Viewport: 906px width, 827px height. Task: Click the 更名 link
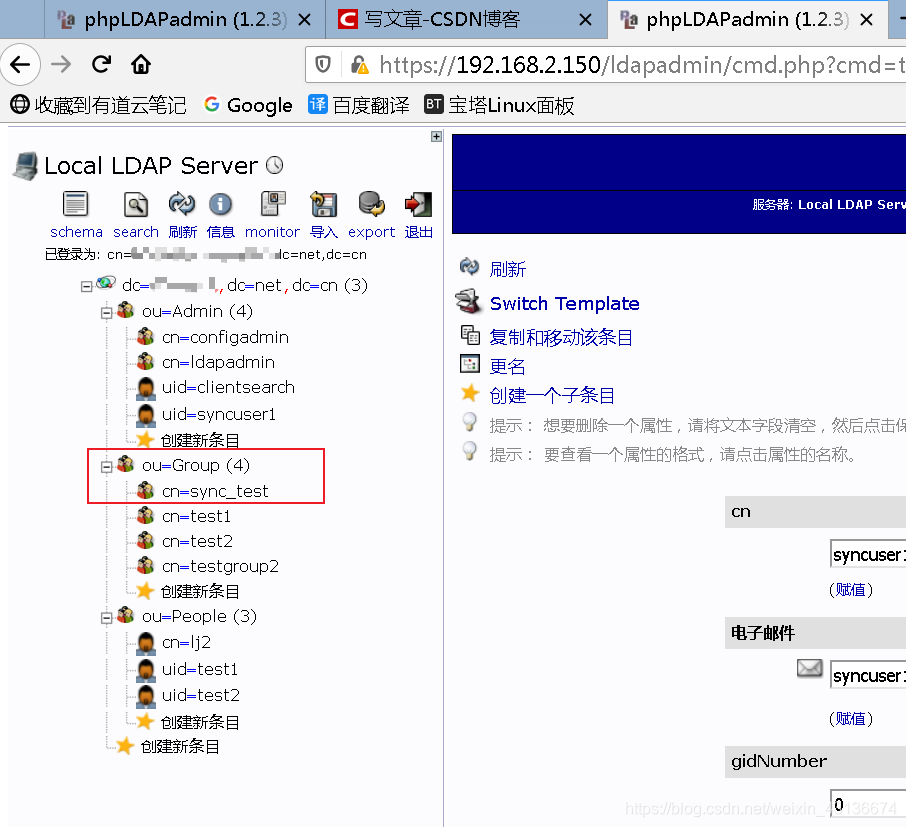pos(507,366)
